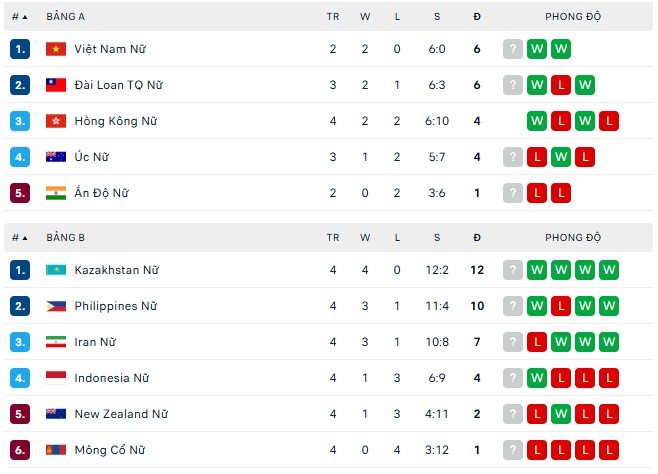Open New Zealand Nữ team page
This screenshot has width=658, height=474.
(121, 414)
